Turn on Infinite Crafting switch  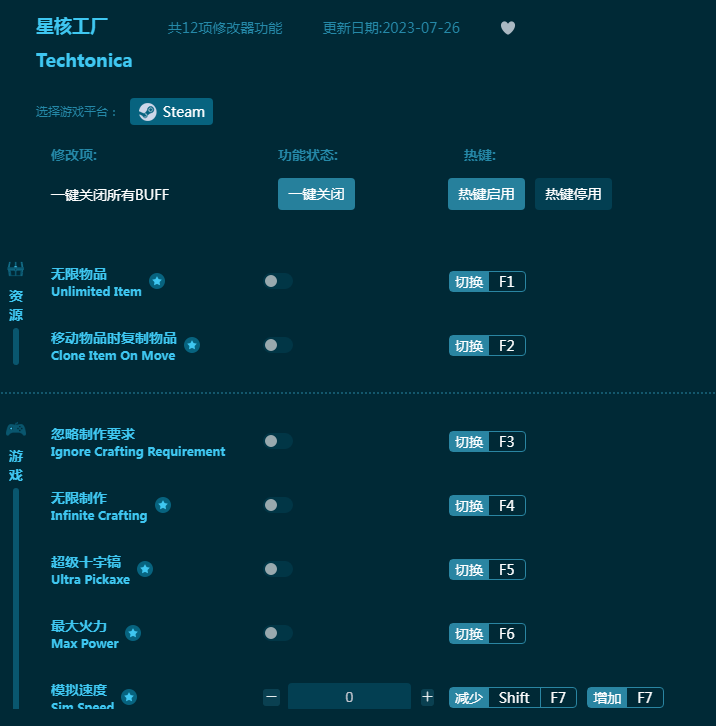pos(278,505)
